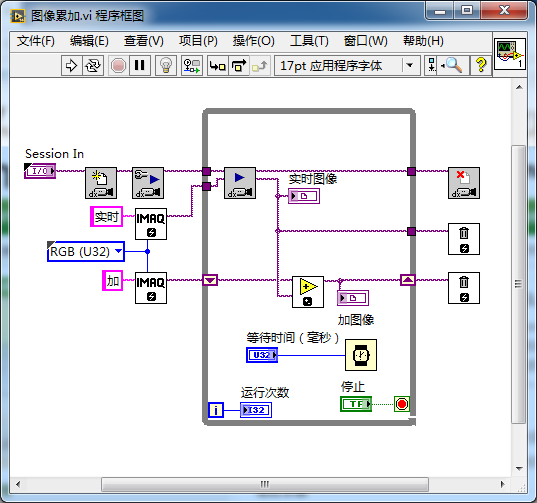Toggle the Highlight Execution lightbulb
The width and height of the screenshot is (537, 503).
pos(166,65)
